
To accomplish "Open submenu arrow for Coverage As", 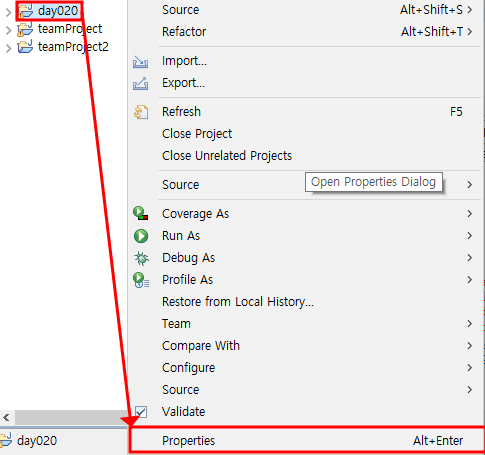I will tap(469, 214).
